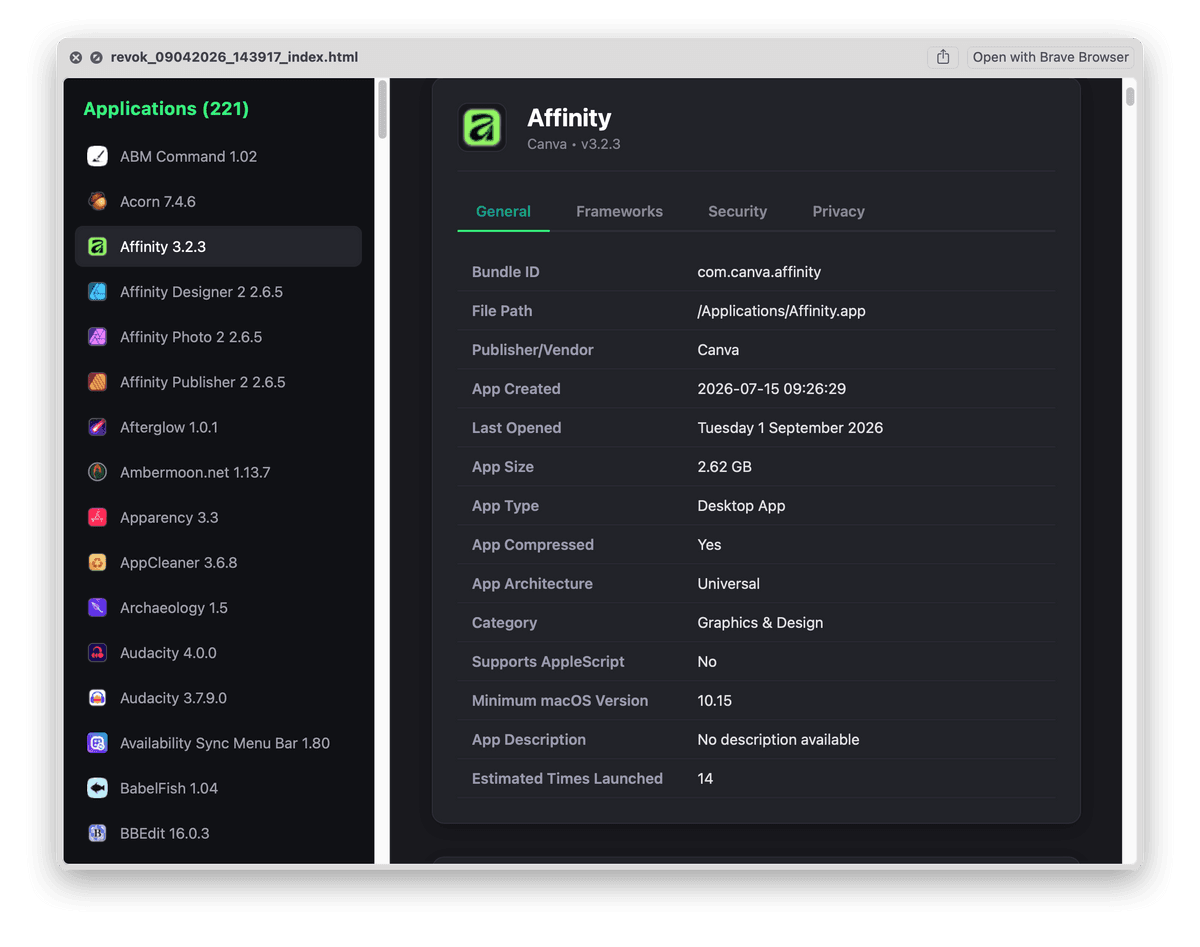Click the AppCleaner app icon
This screenshot has height=947, width=1200.
pyautogui.click(x=97, y=562)
